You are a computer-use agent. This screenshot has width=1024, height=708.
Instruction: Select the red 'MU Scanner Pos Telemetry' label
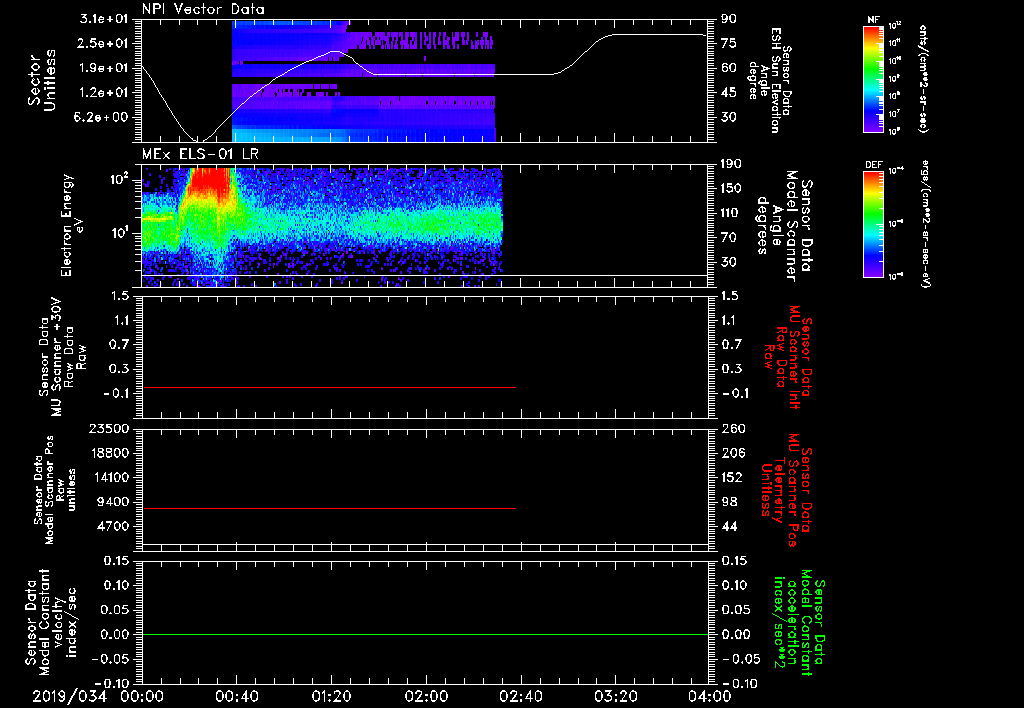(x=786, y=490)
